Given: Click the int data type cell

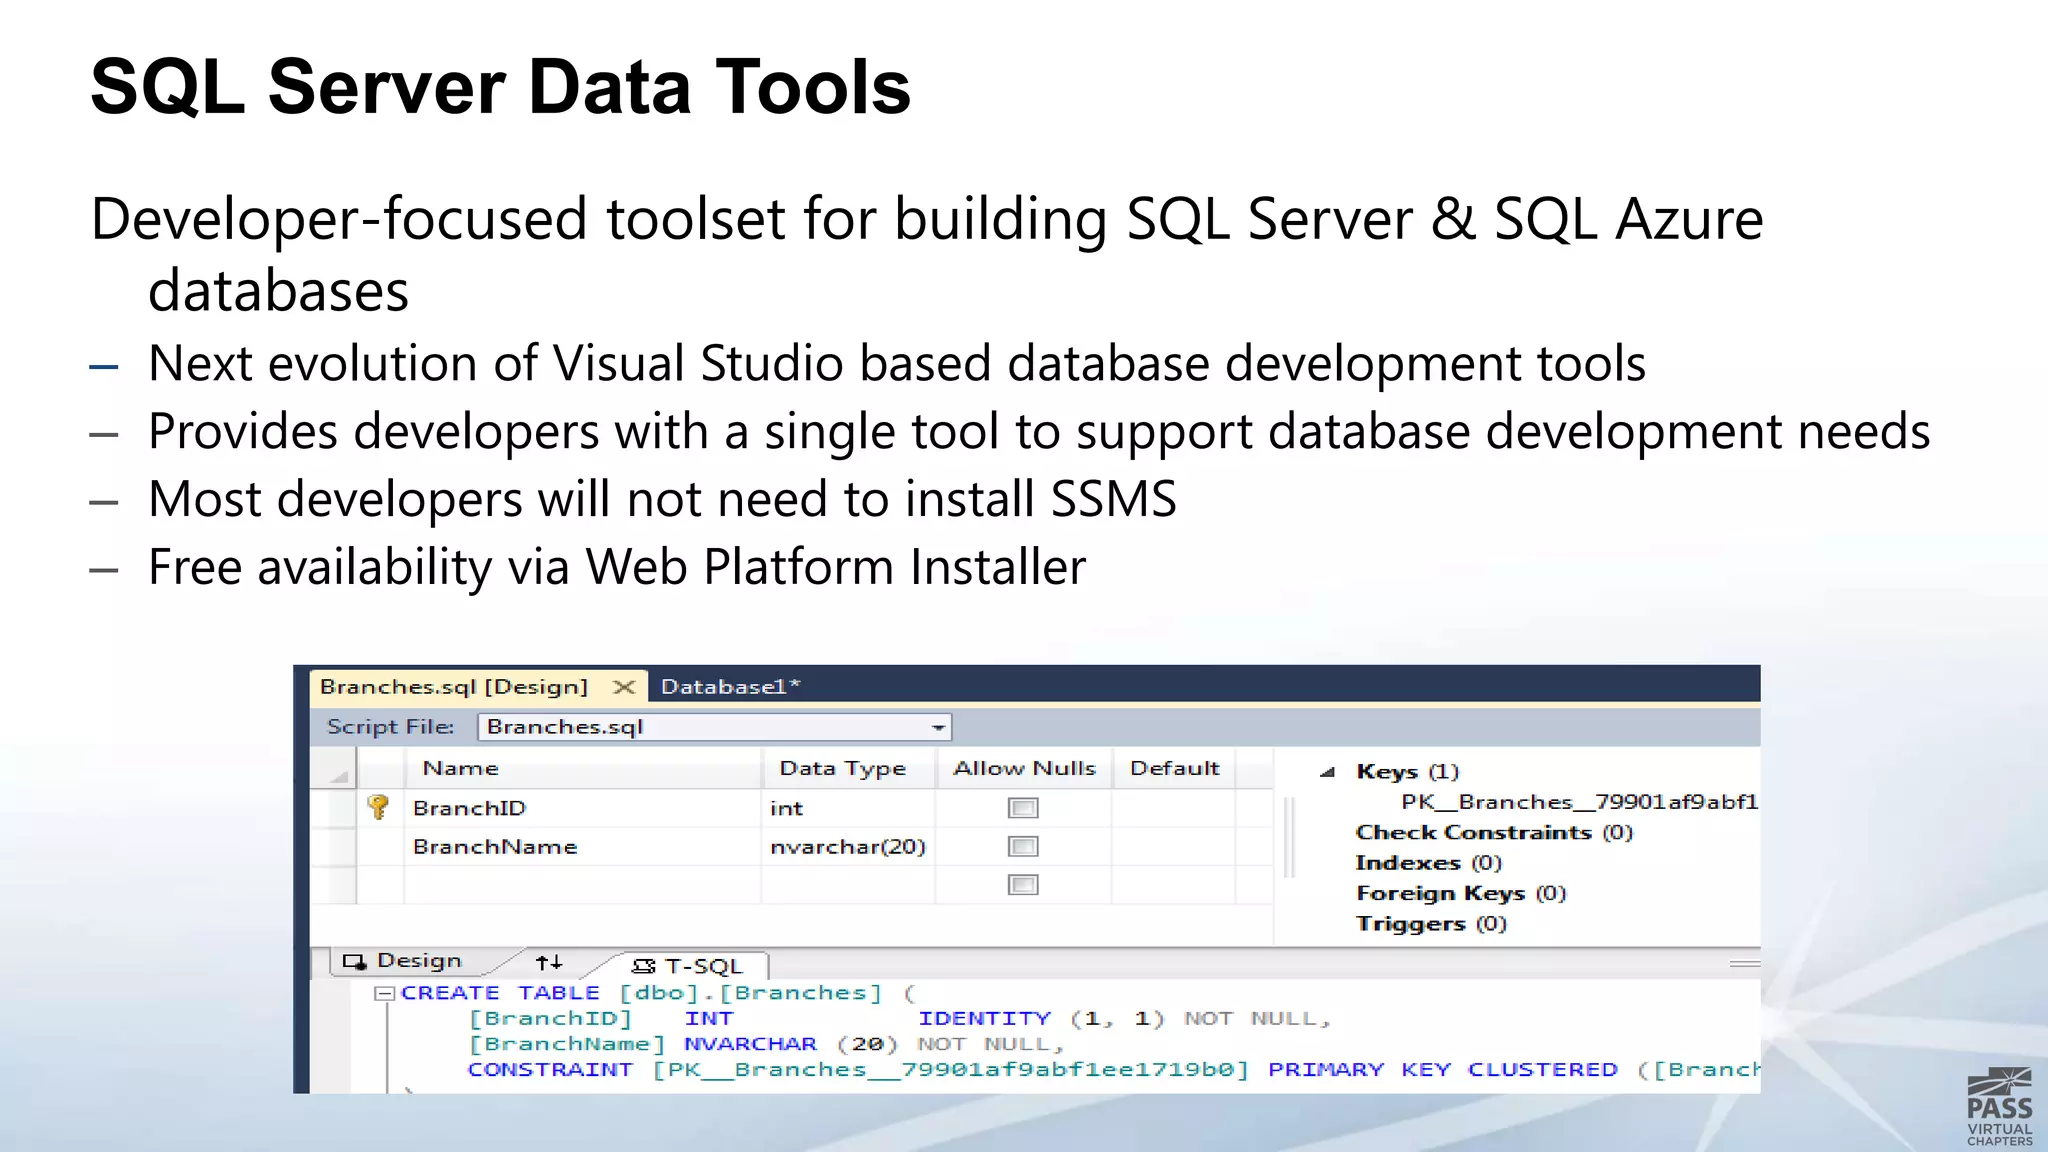Looking at the screenshot, I should coord(848,808).
